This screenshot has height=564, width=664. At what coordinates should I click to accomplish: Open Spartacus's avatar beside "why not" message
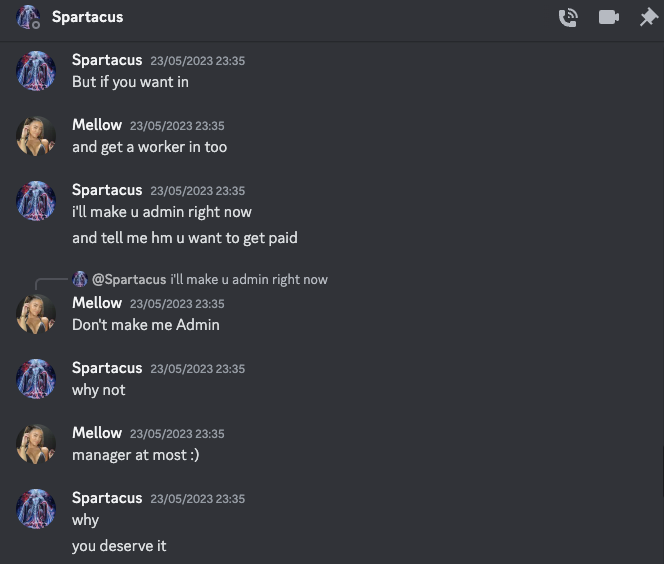(x=36, y=379)
